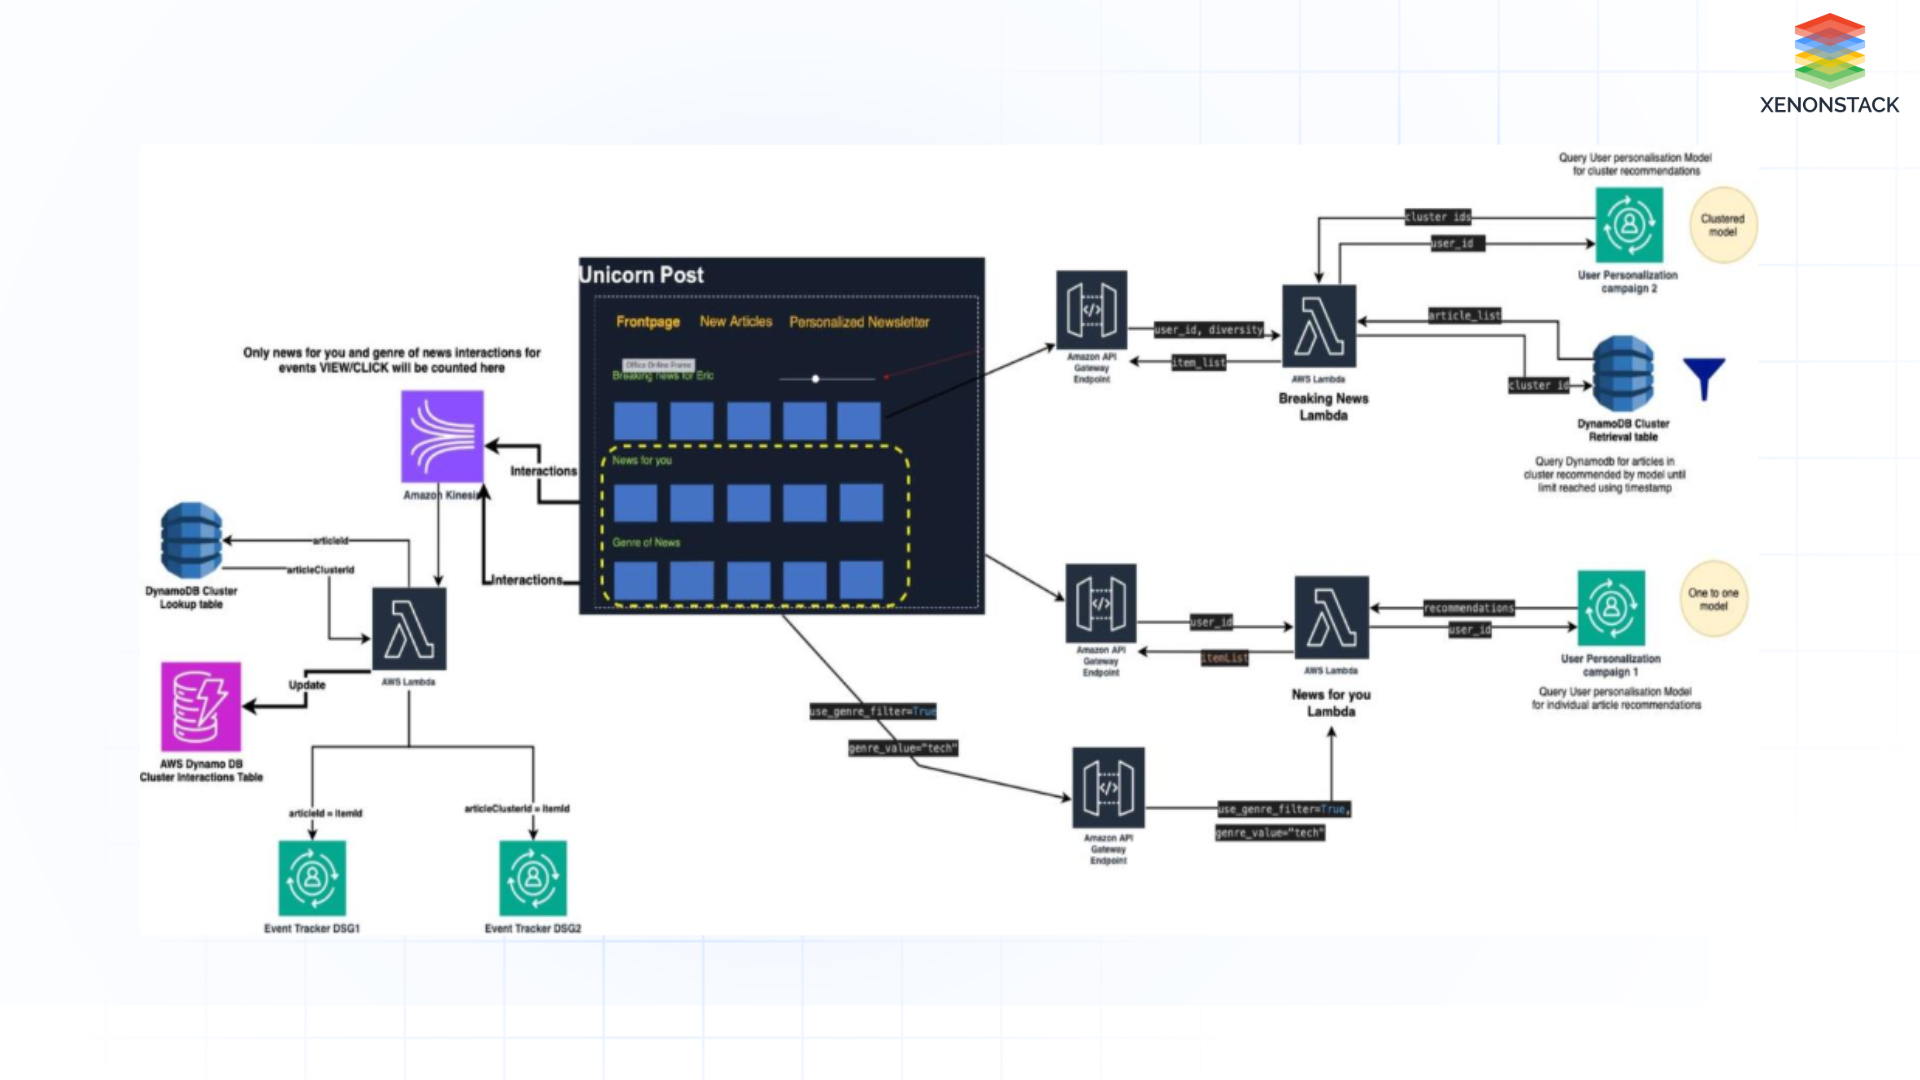Viewport: 1920px width, 1080px height.
Task: Select the Amazon Kinesis icon
Action: pyautogui.click(x=442, y=436)
